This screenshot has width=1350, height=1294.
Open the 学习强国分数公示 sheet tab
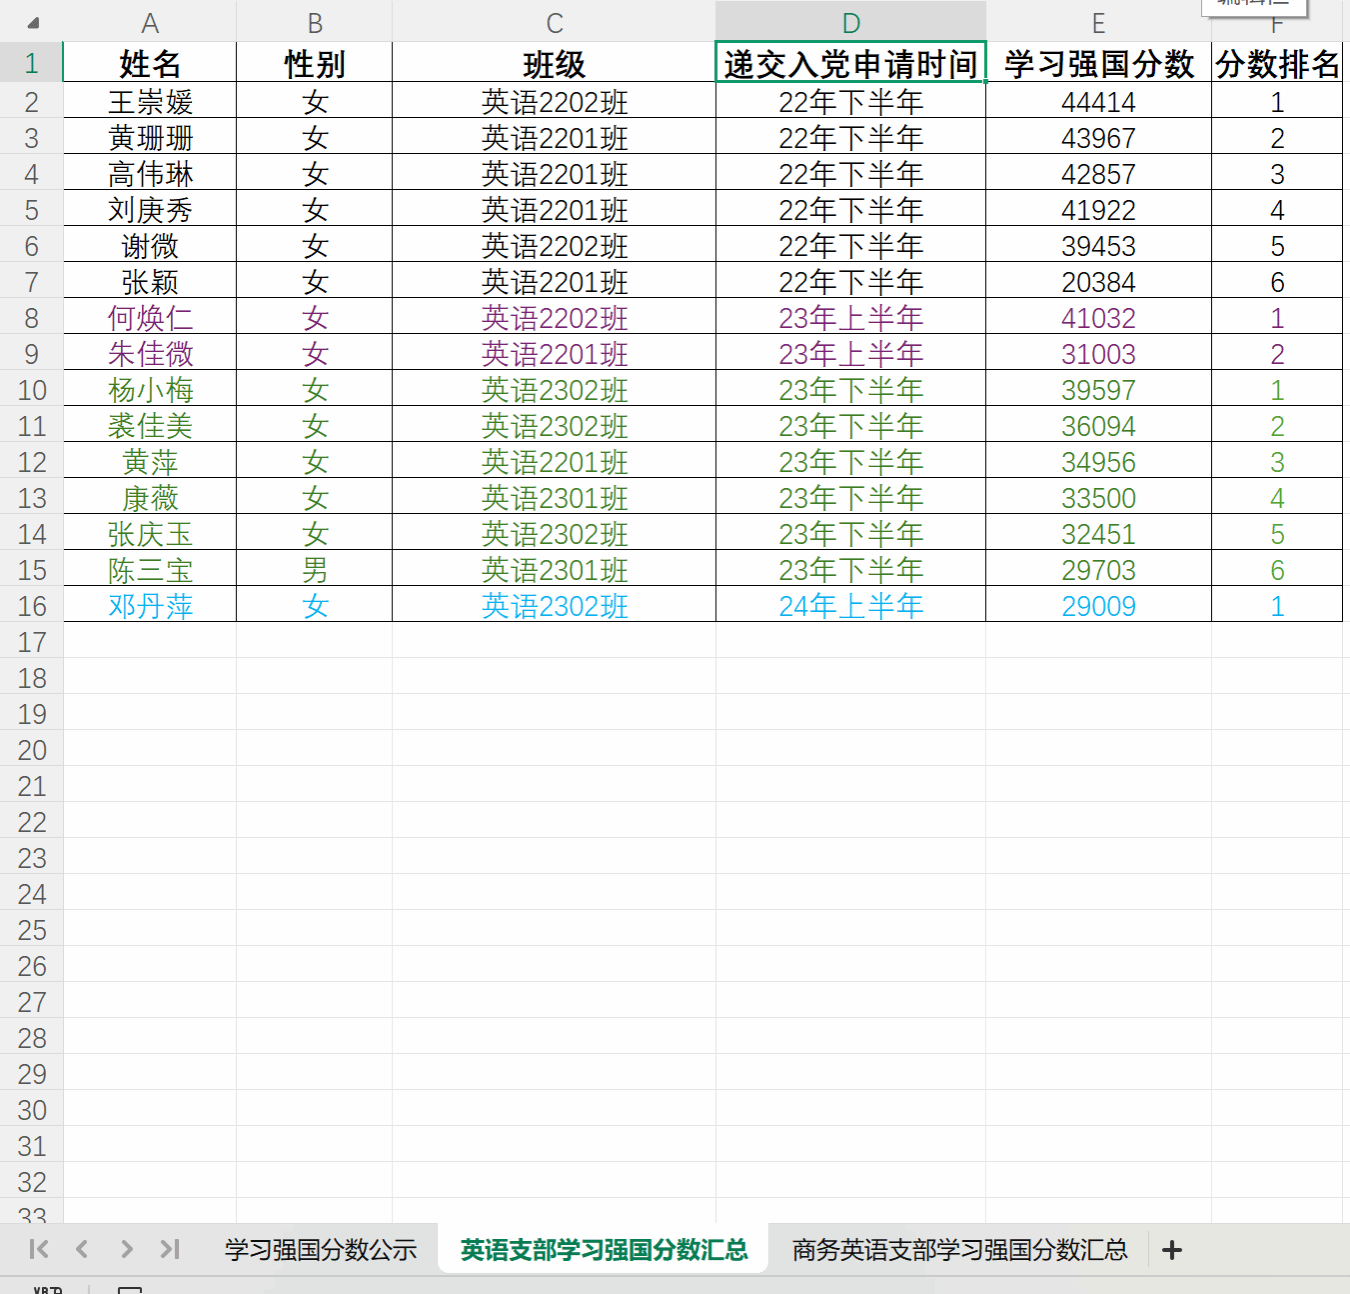coord(320,1250)
